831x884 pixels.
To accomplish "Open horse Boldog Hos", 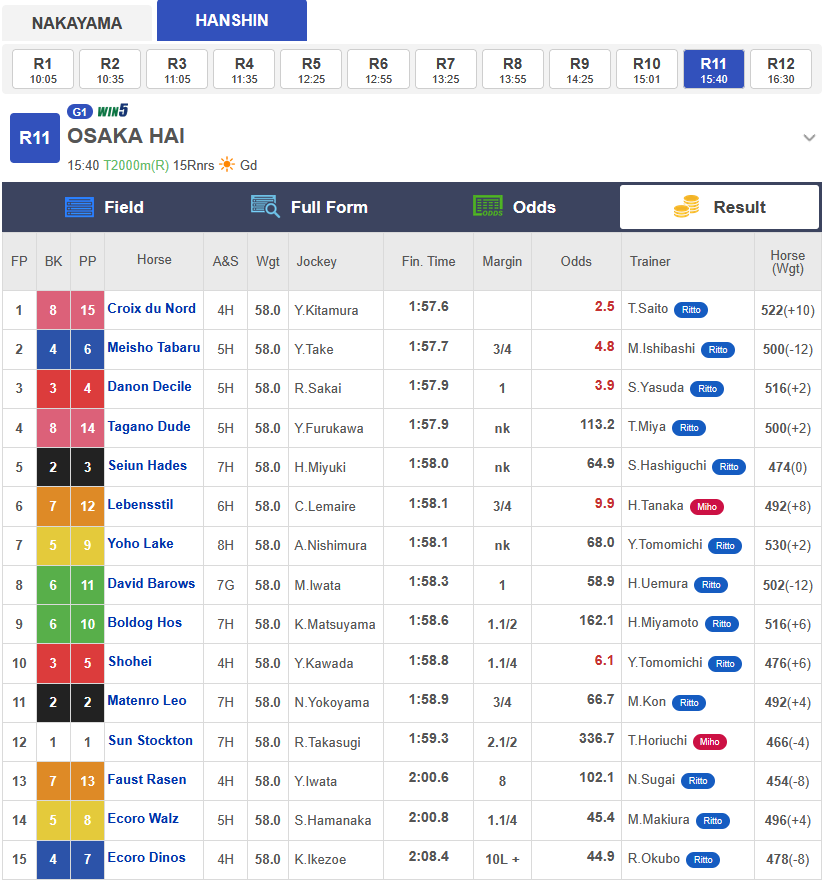I will [145, 622].
